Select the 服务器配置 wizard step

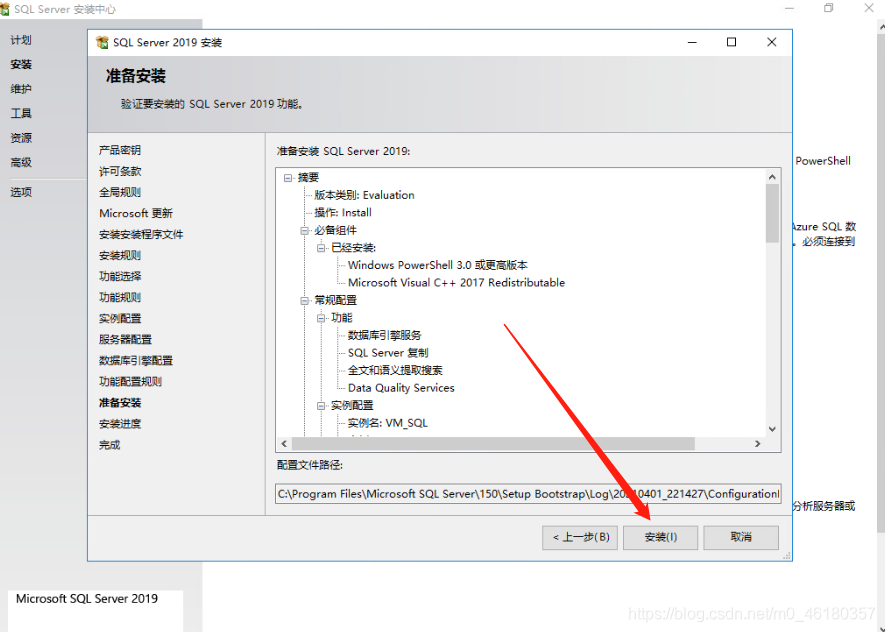coord(125,340)
